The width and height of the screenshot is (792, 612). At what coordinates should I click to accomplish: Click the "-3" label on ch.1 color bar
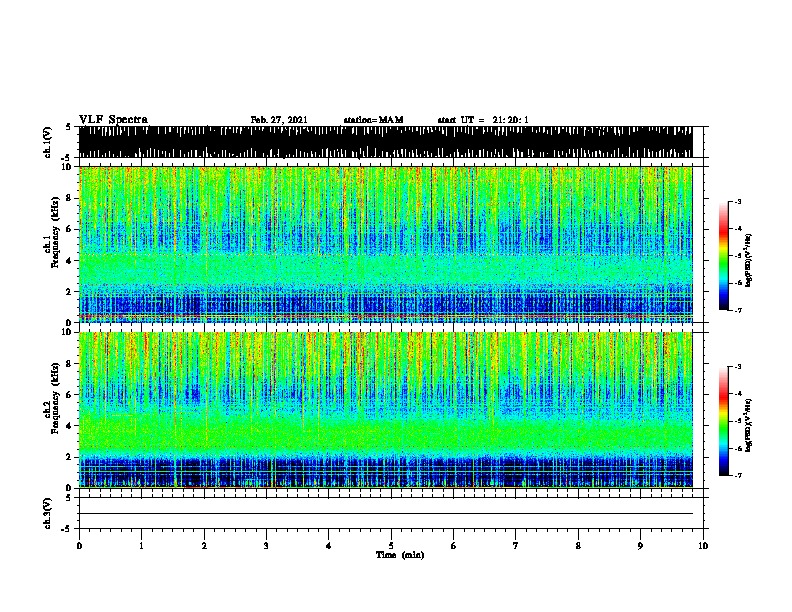tap(737, 202)
